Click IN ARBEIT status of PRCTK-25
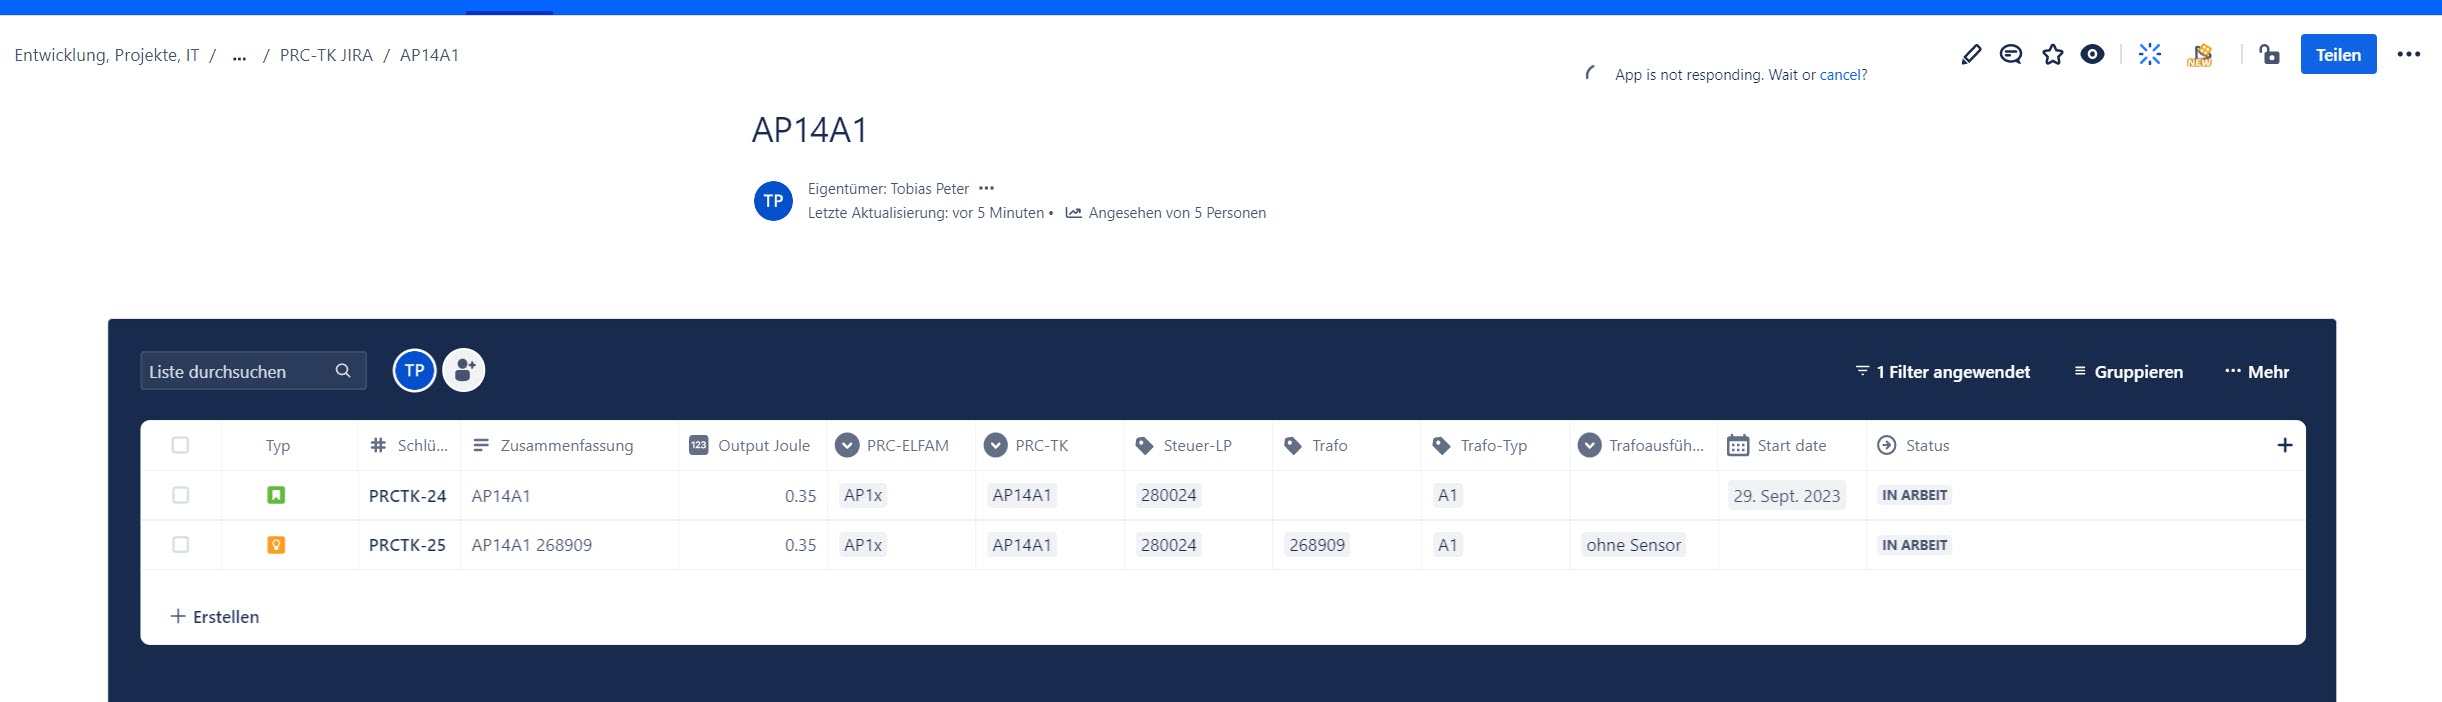This screenshot has height=702, width=2442. point(1914,545)
